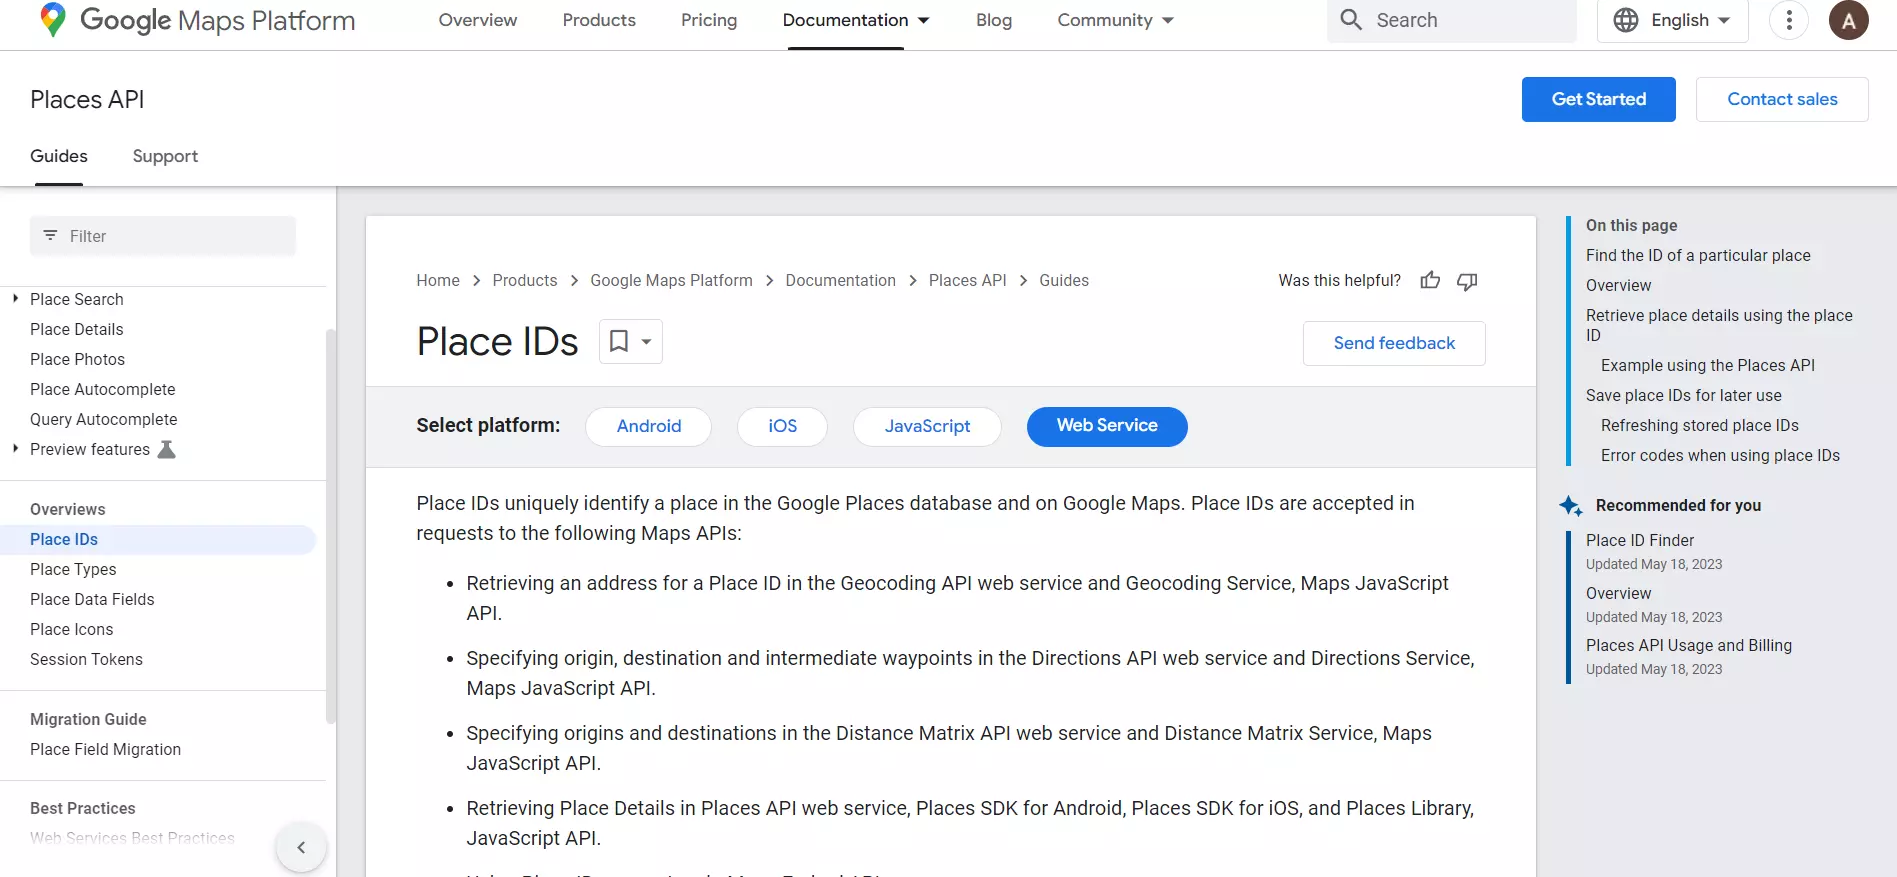The height and width of the screenshot is (877, 1897).
Task: Click the bookmark icon beside Place IDs
Action: 619,342
